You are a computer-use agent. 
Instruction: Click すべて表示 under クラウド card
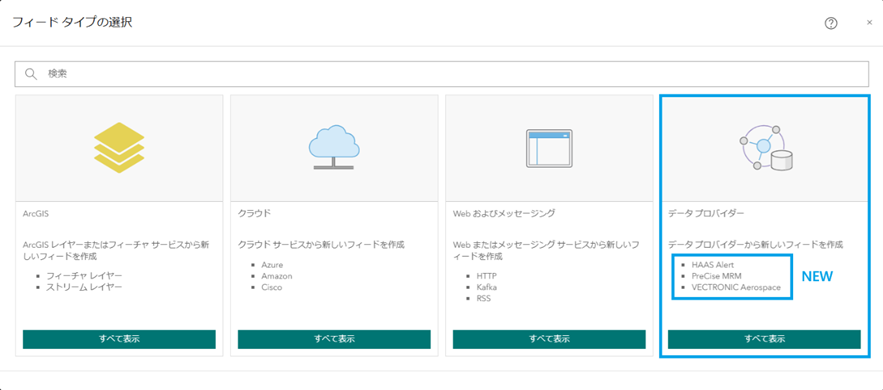334,339
